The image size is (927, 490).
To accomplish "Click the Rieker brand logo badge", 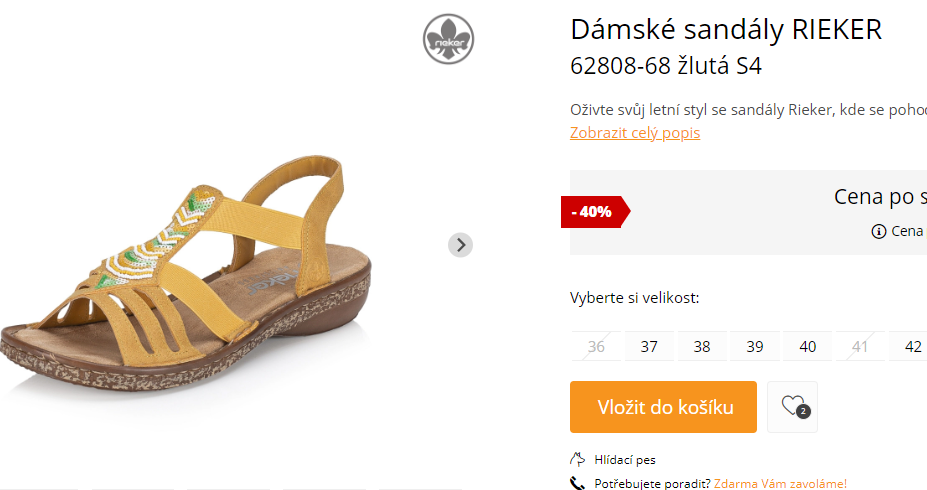I will click(448, 39).
